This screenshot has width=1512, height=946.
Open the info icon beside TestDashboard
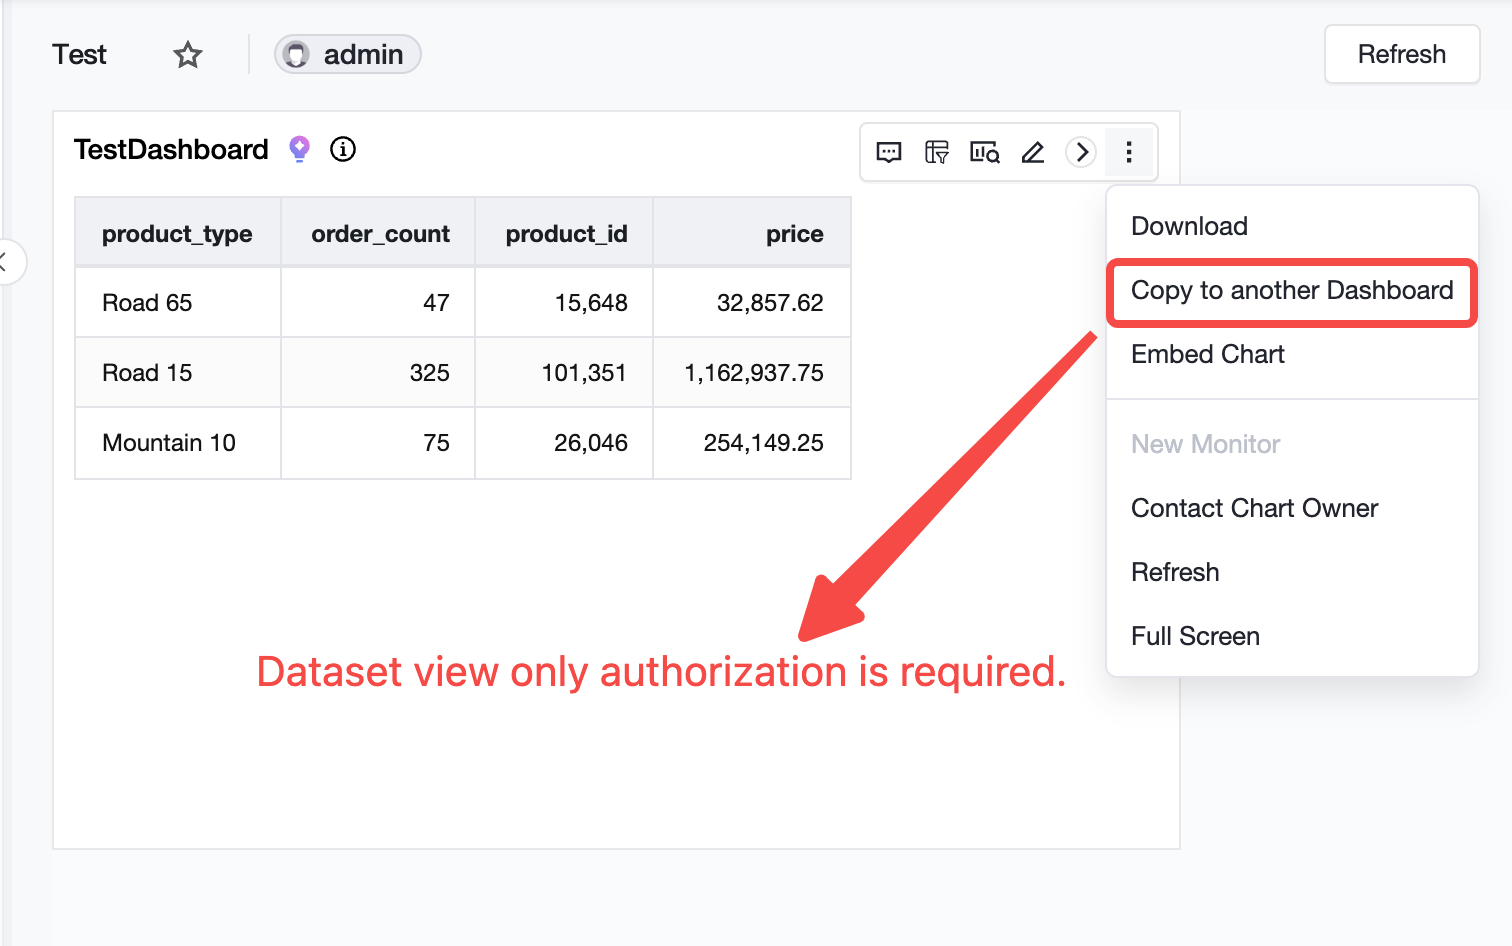click(343, 149)
